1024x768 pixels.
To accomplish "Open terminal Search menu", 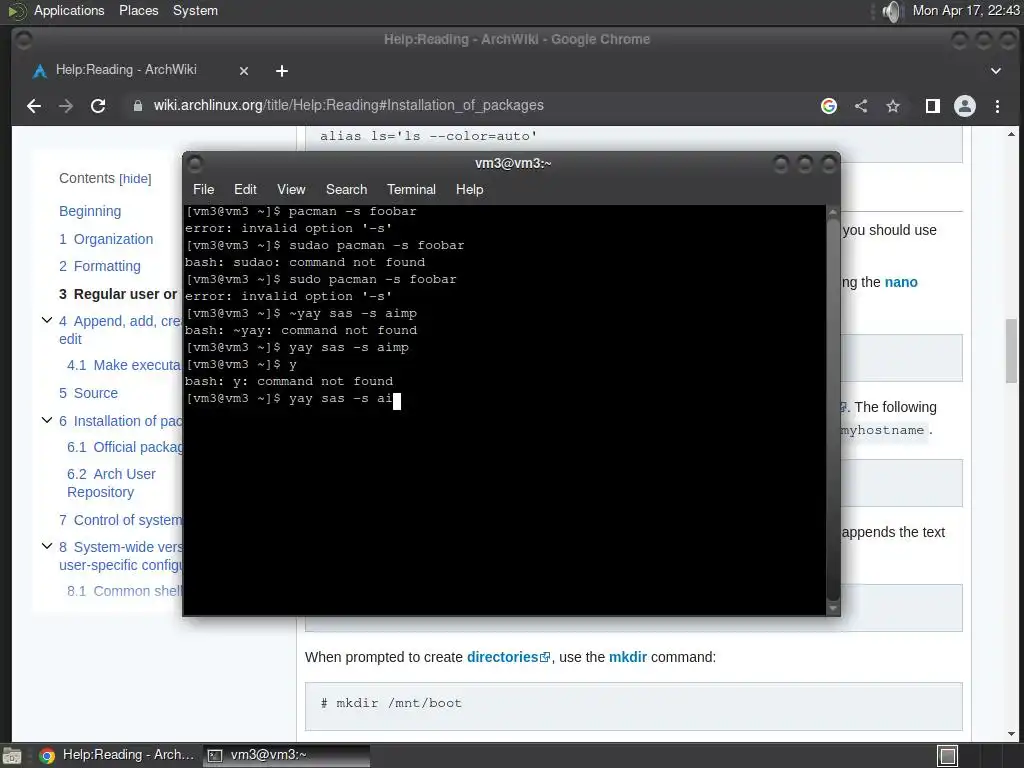I will pos(346,189).
